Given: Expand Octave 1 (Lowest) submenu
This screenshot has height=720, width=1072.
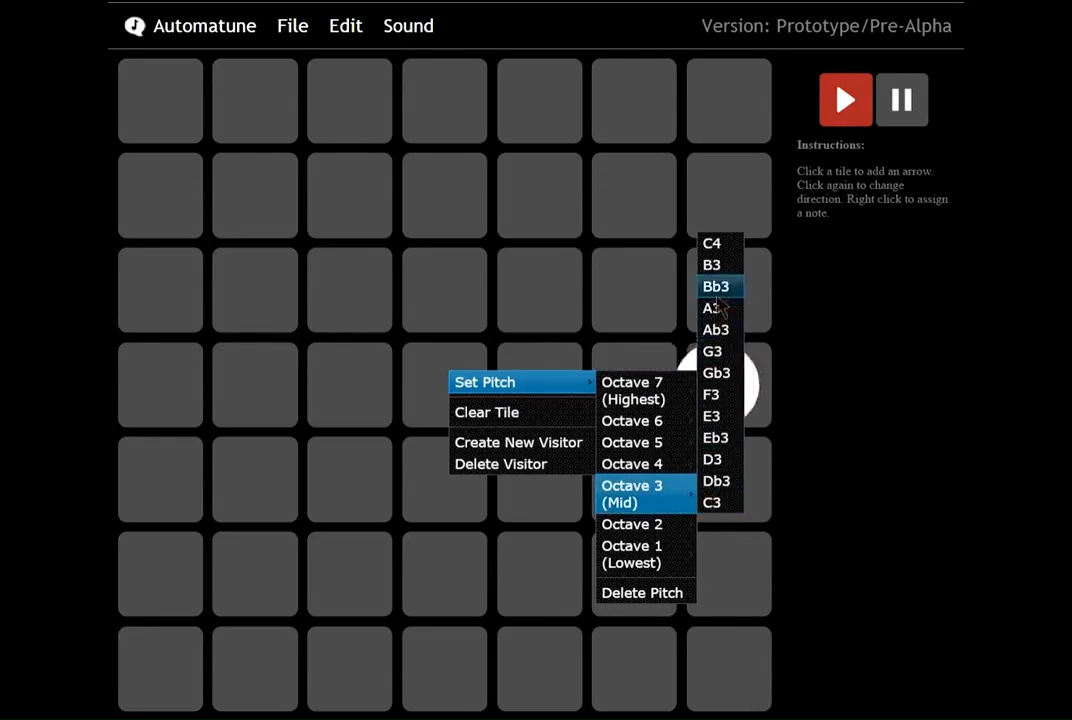Looking at the screenshot, I should coord(632,554).
